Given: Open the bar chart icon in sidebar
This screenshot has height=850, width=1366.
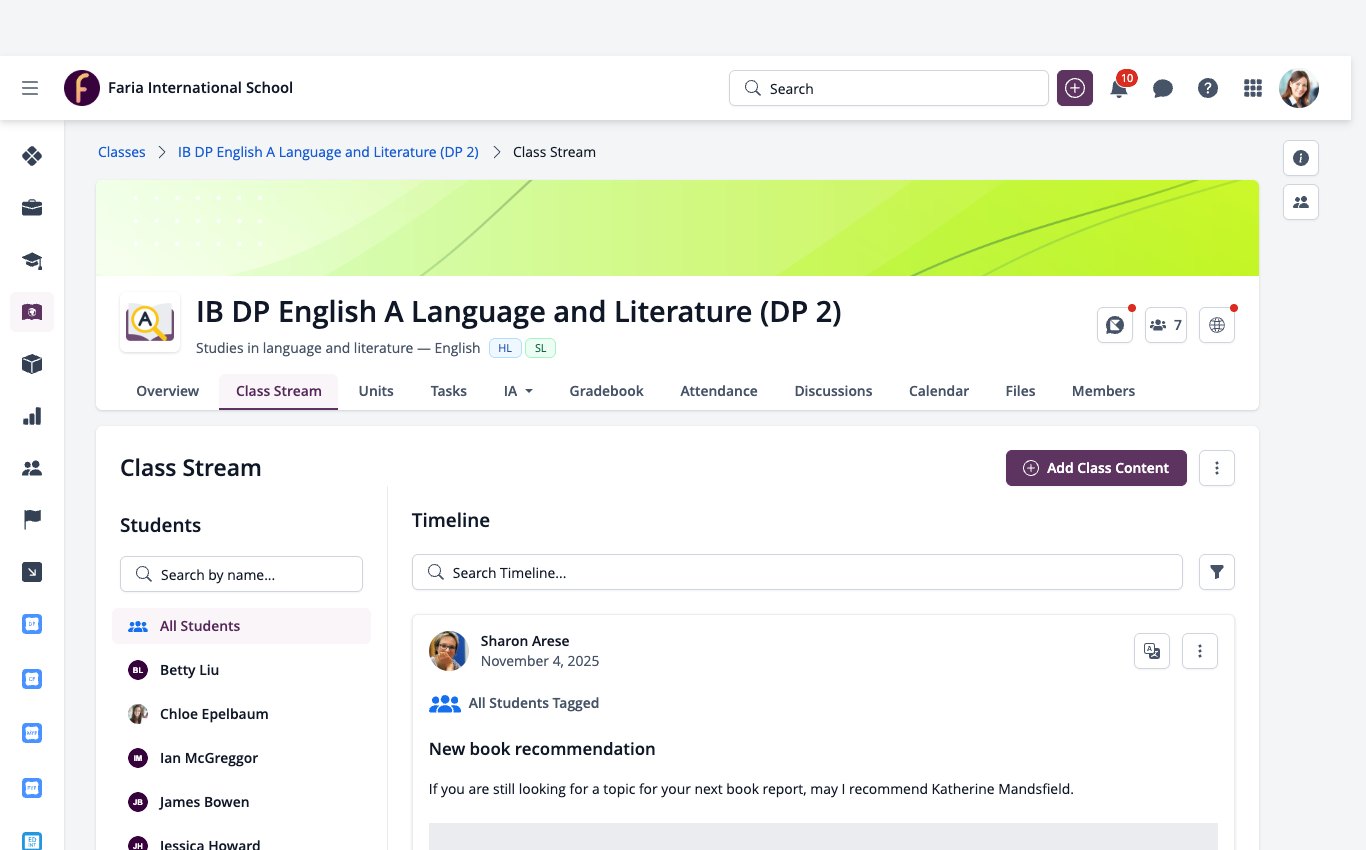Looking at the screenshot, I should 32,416.
